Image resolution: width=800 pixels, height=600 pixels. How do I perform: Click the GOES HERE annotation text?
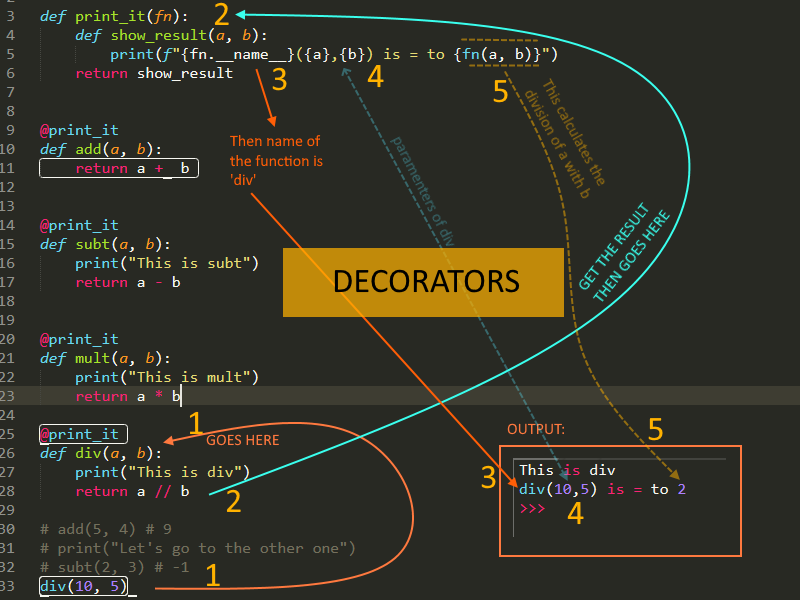(x=242, y=440)
